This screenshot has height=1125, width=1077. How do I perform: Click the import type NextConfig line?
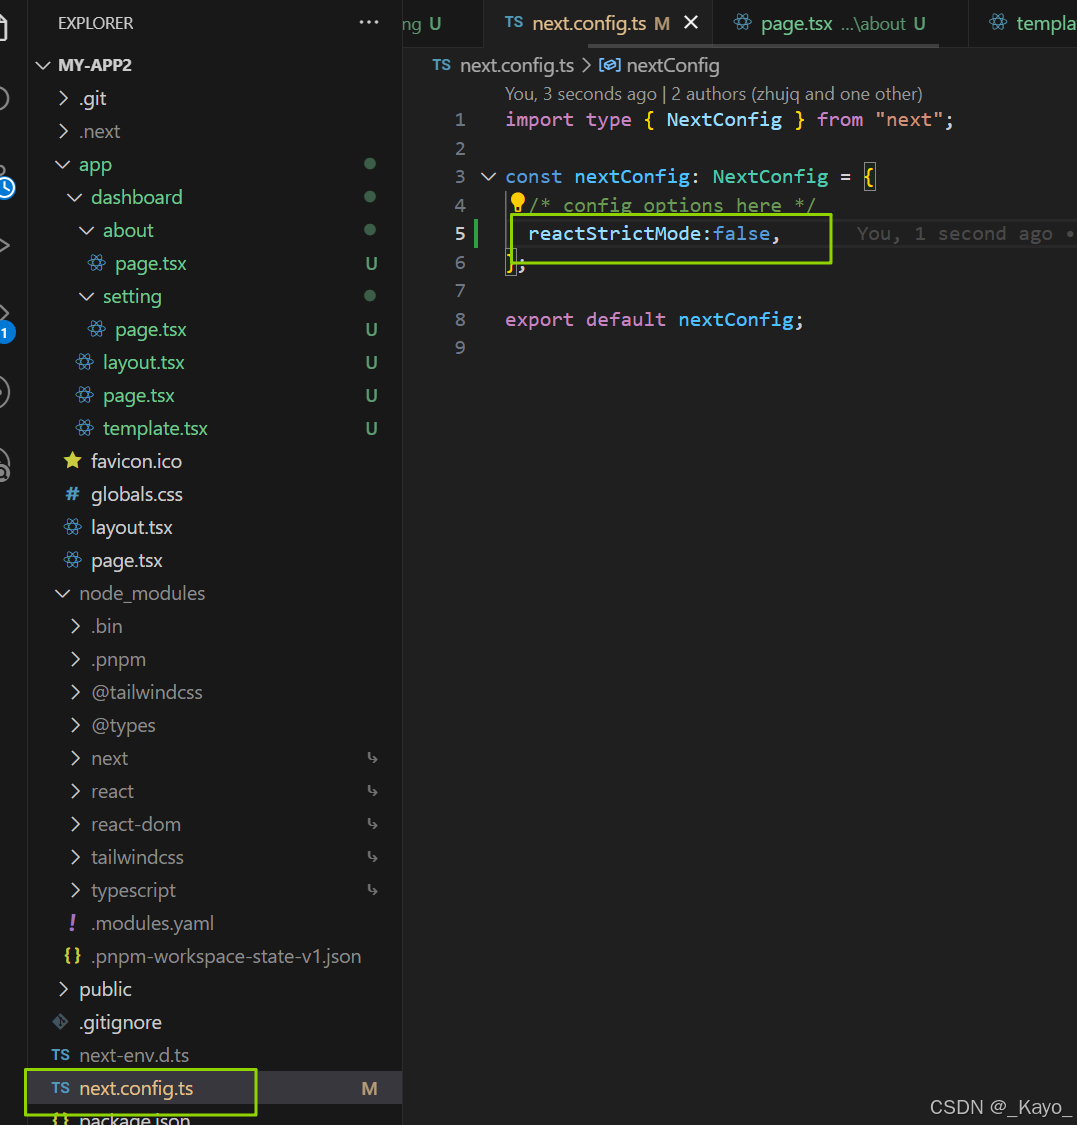click(x=730, y=120)
